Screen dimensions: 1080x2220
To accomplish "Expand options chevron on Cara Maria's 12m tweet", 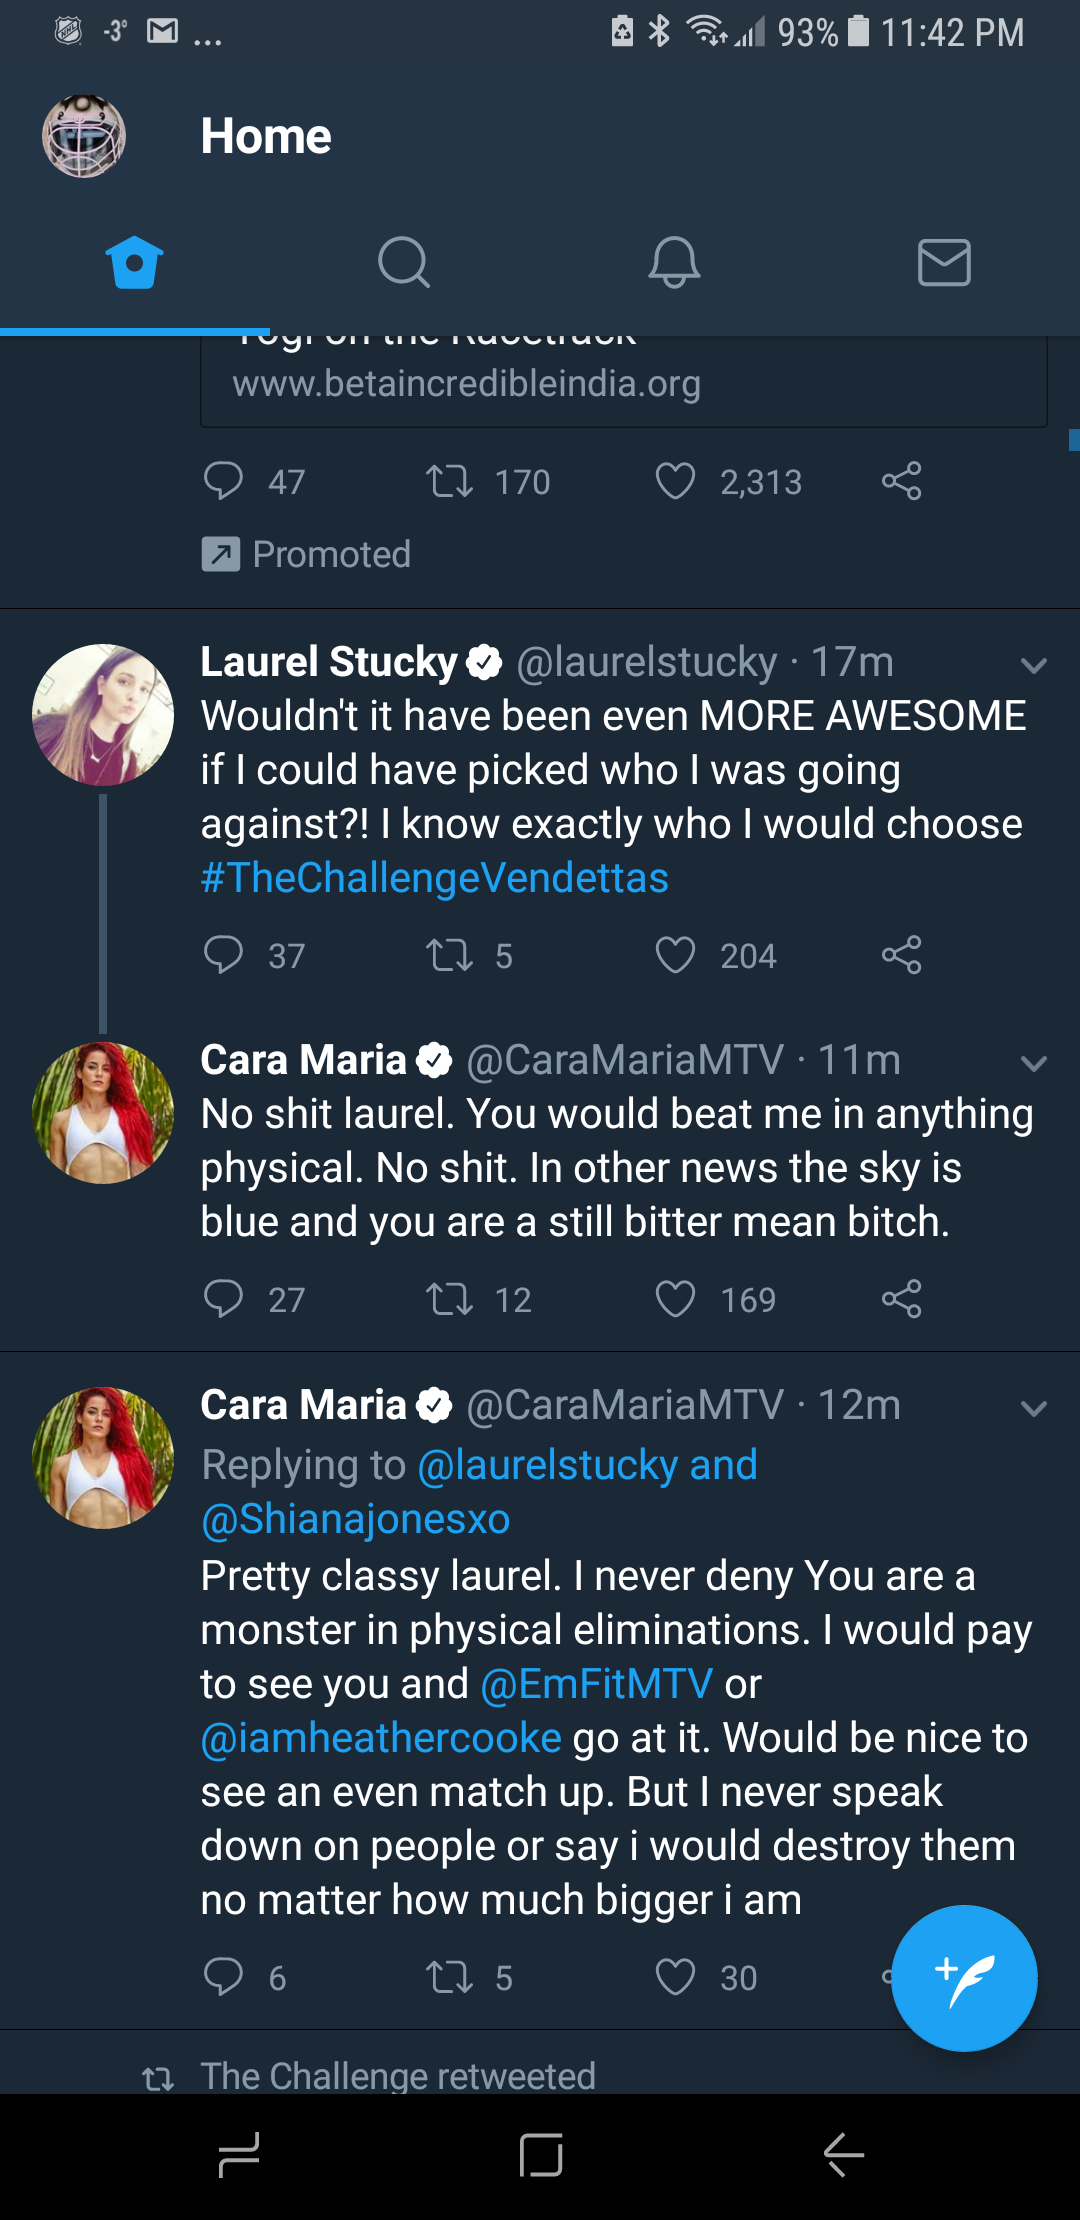I will (1034, 1408).
